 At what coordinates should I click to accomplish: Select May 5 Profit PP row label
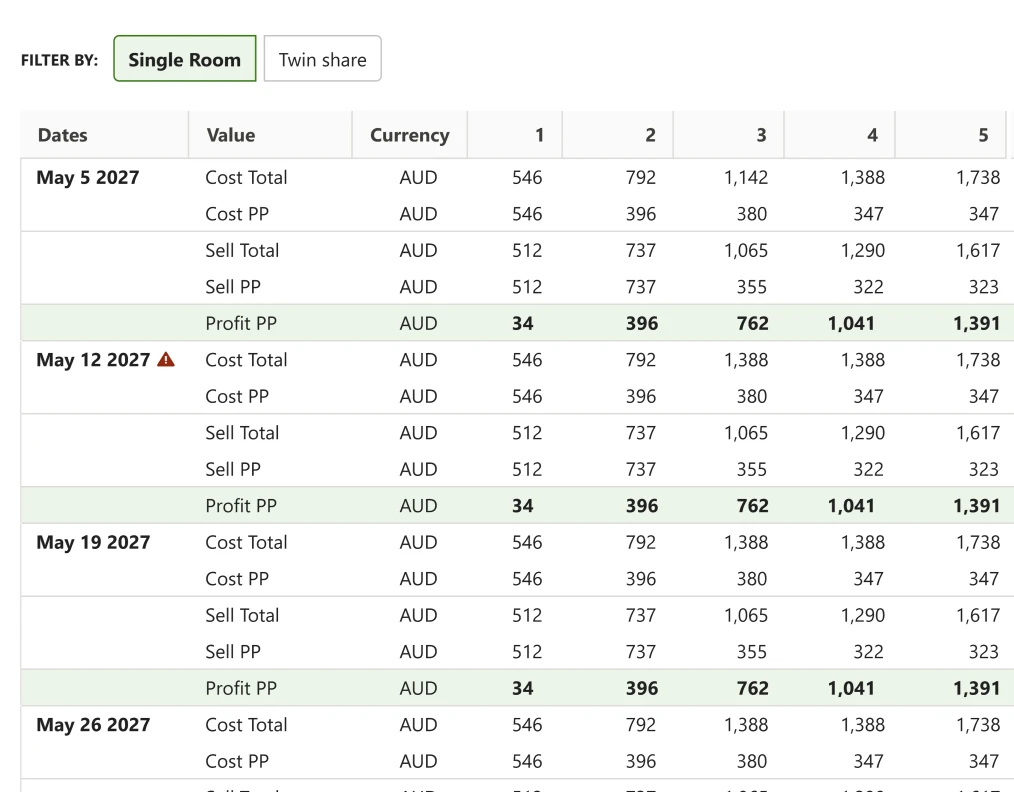241,323
